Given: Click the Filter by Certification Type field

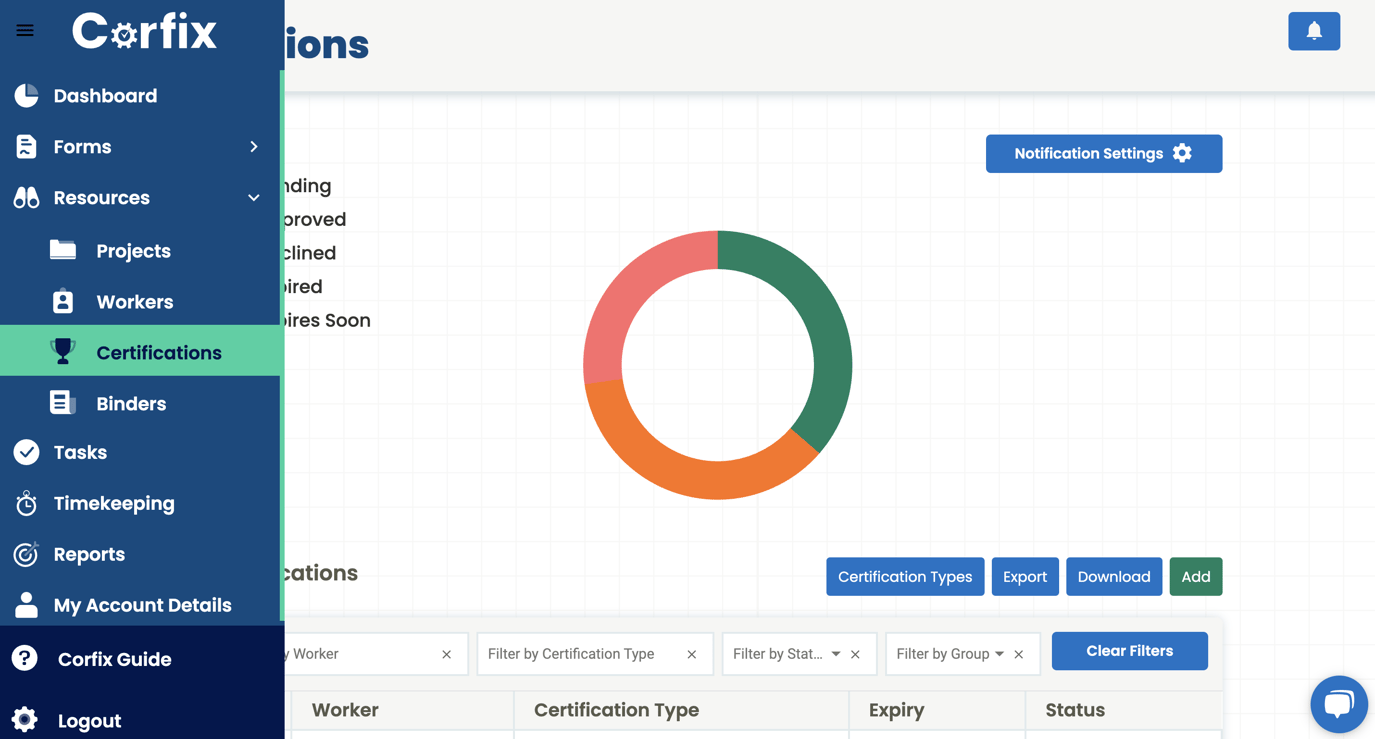Looking at the screenshot, I should 595,654.
